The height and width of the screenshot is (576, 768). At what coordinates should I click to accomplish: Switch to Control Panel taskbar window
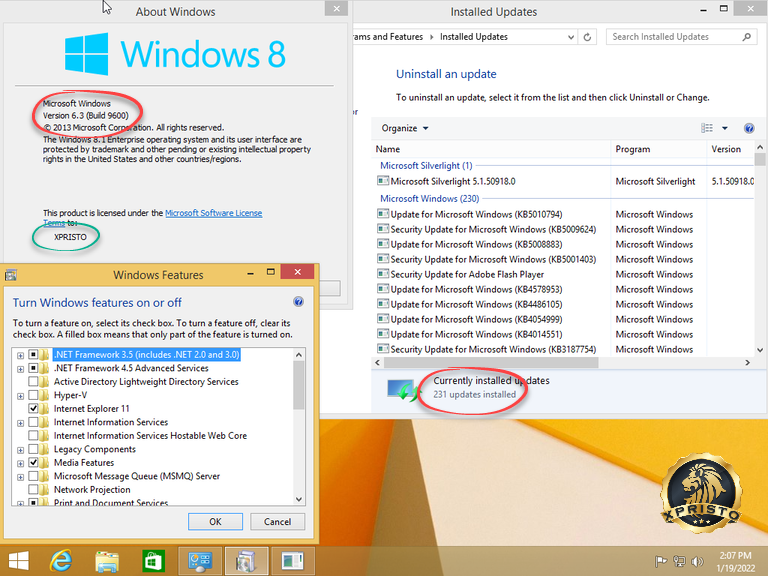click(x=200, y=561)
